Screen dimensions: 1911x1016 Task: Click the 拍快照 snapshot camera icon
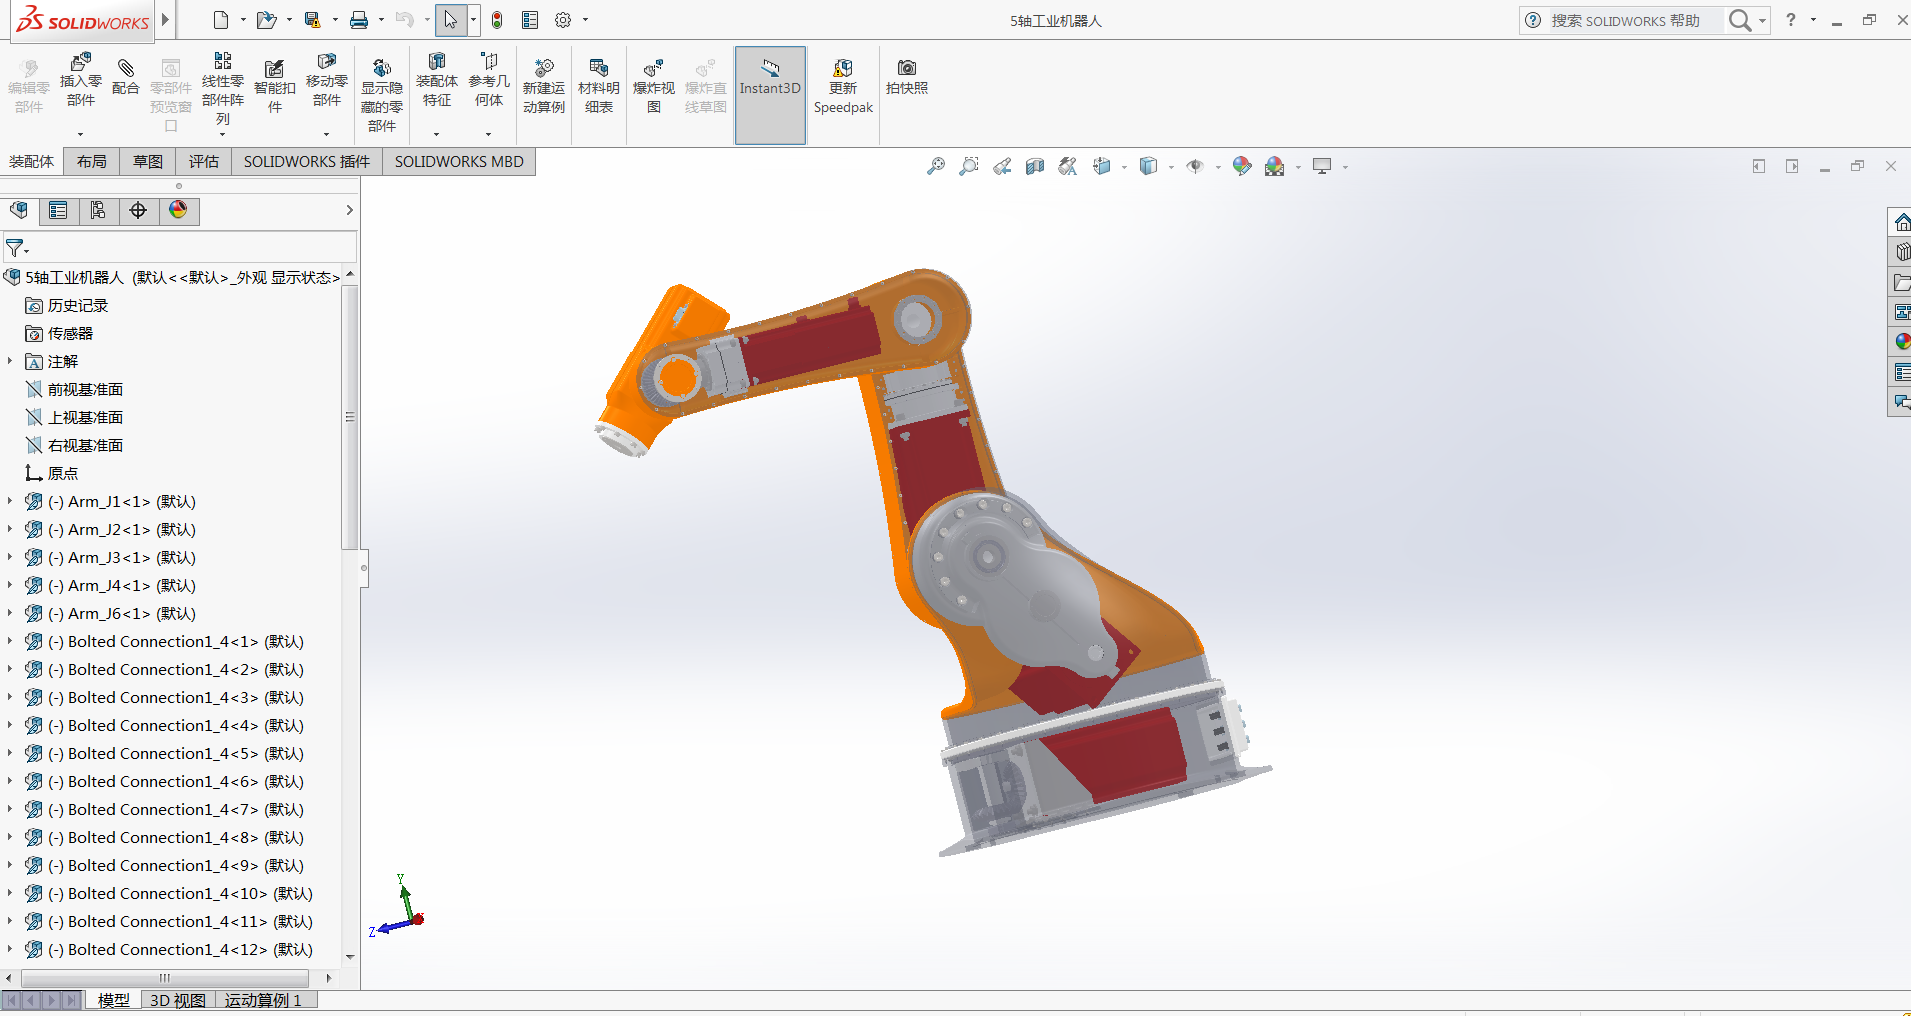(x=906, y=68)
